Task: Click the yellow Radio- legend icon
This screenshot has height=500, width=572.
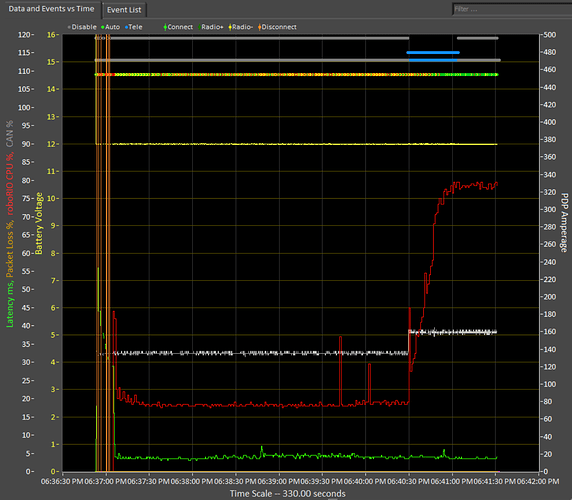Action: [x=230, y=27]
